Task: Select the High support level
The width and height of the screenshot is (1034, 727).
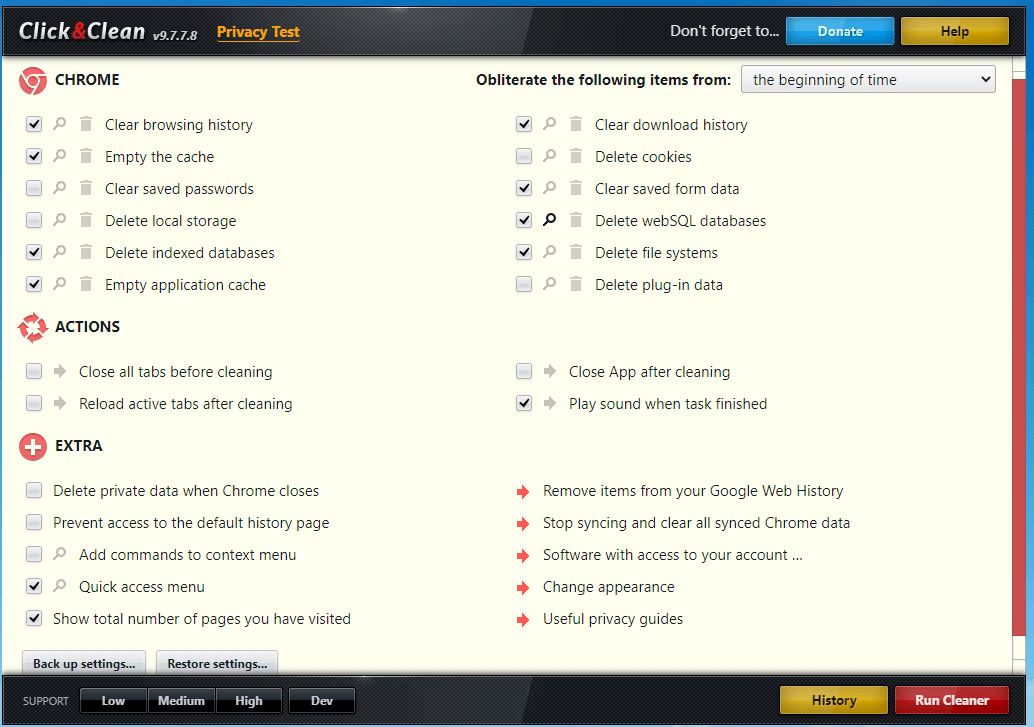Action: tap(249, 701)
